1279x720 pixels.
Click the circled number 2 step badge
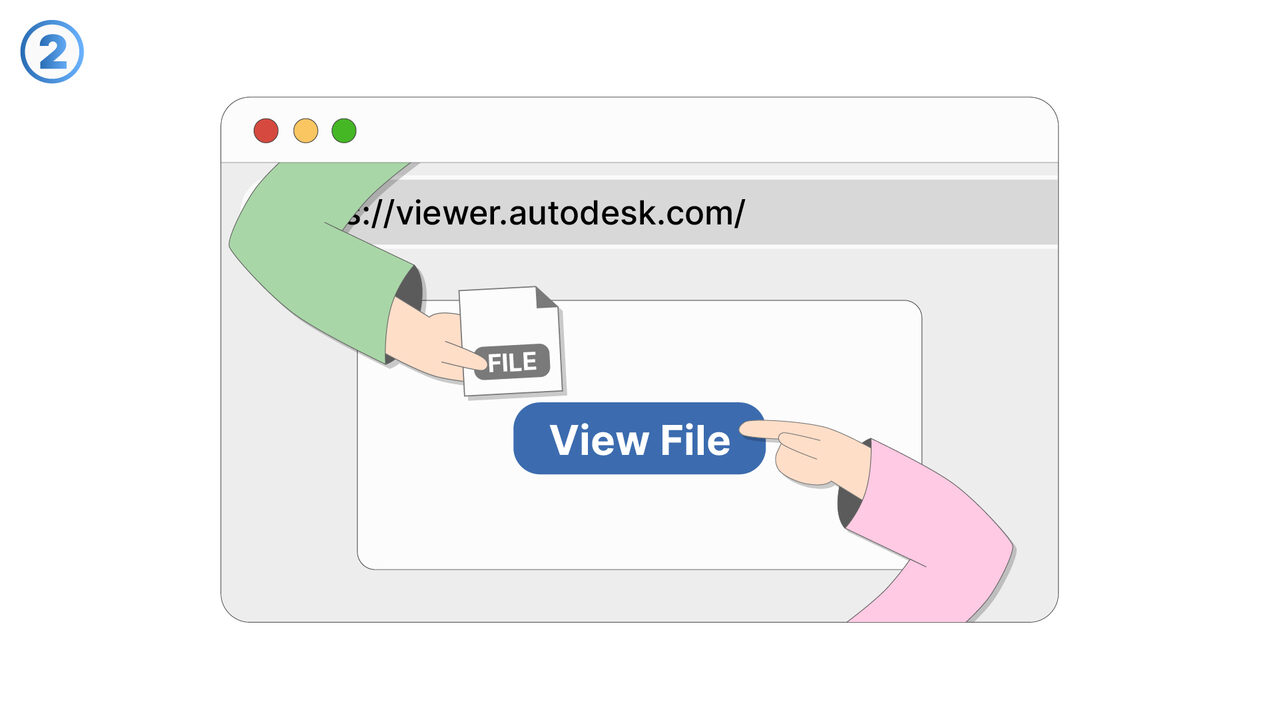click(51, 52)
